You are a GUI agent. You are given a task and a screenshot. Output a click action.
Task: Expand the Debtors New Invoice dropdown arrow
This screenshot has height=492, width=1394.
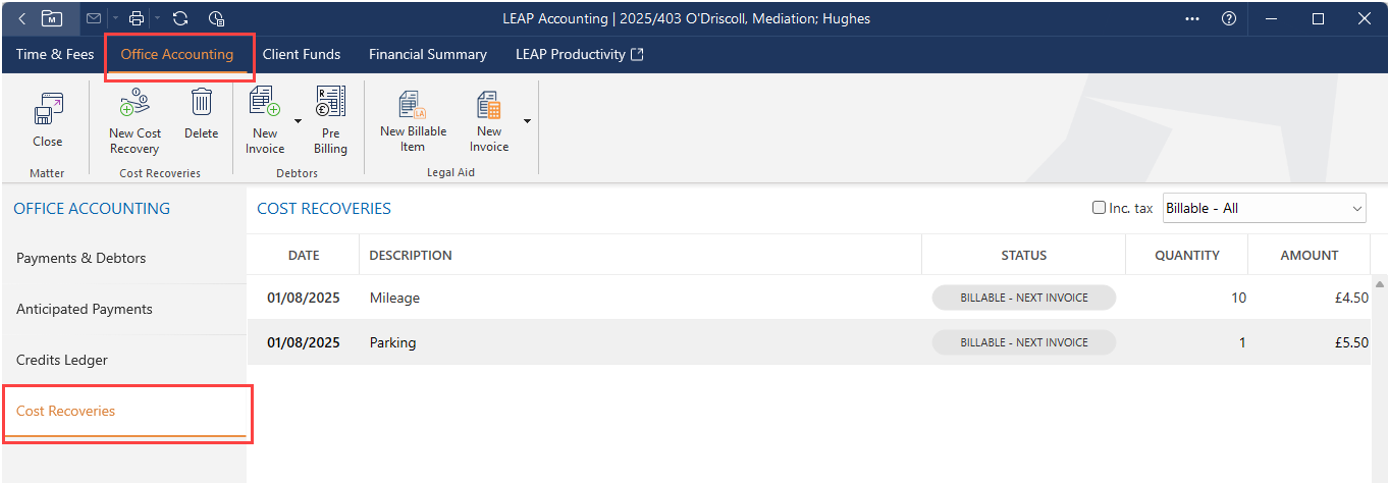point(298,120)
